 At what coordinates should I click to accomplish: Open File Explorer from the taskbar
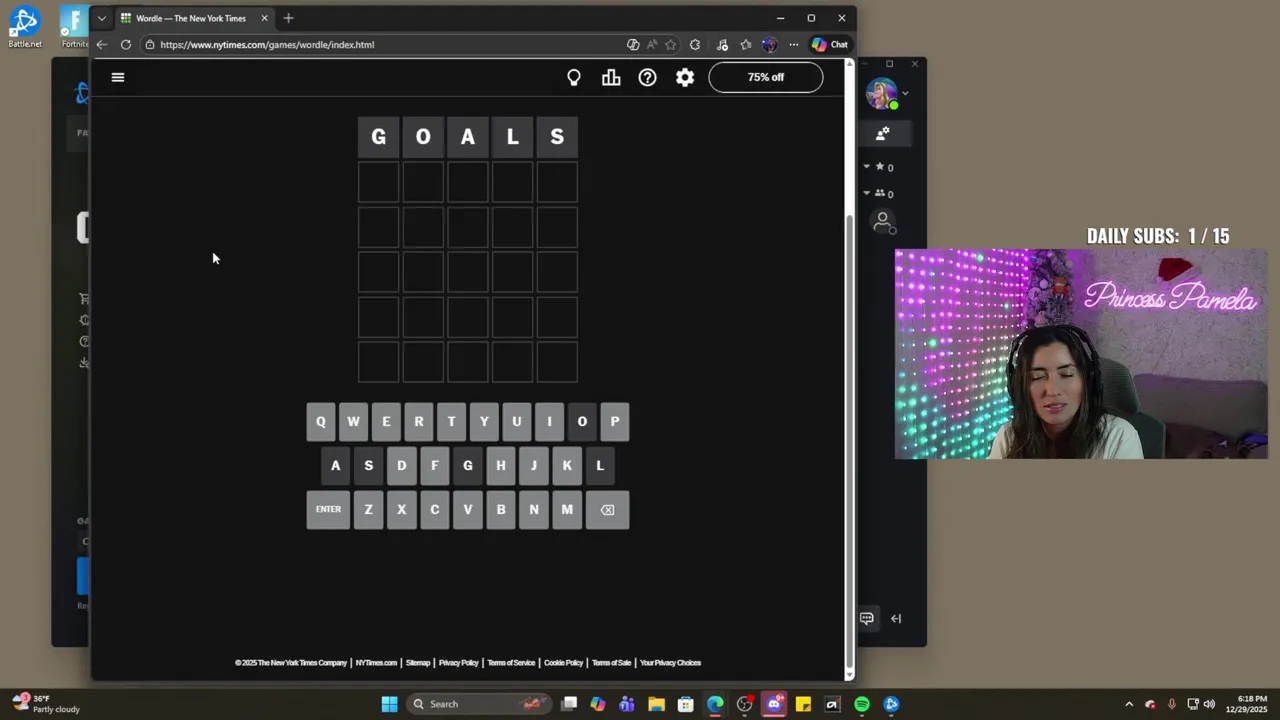pos(656,704)
